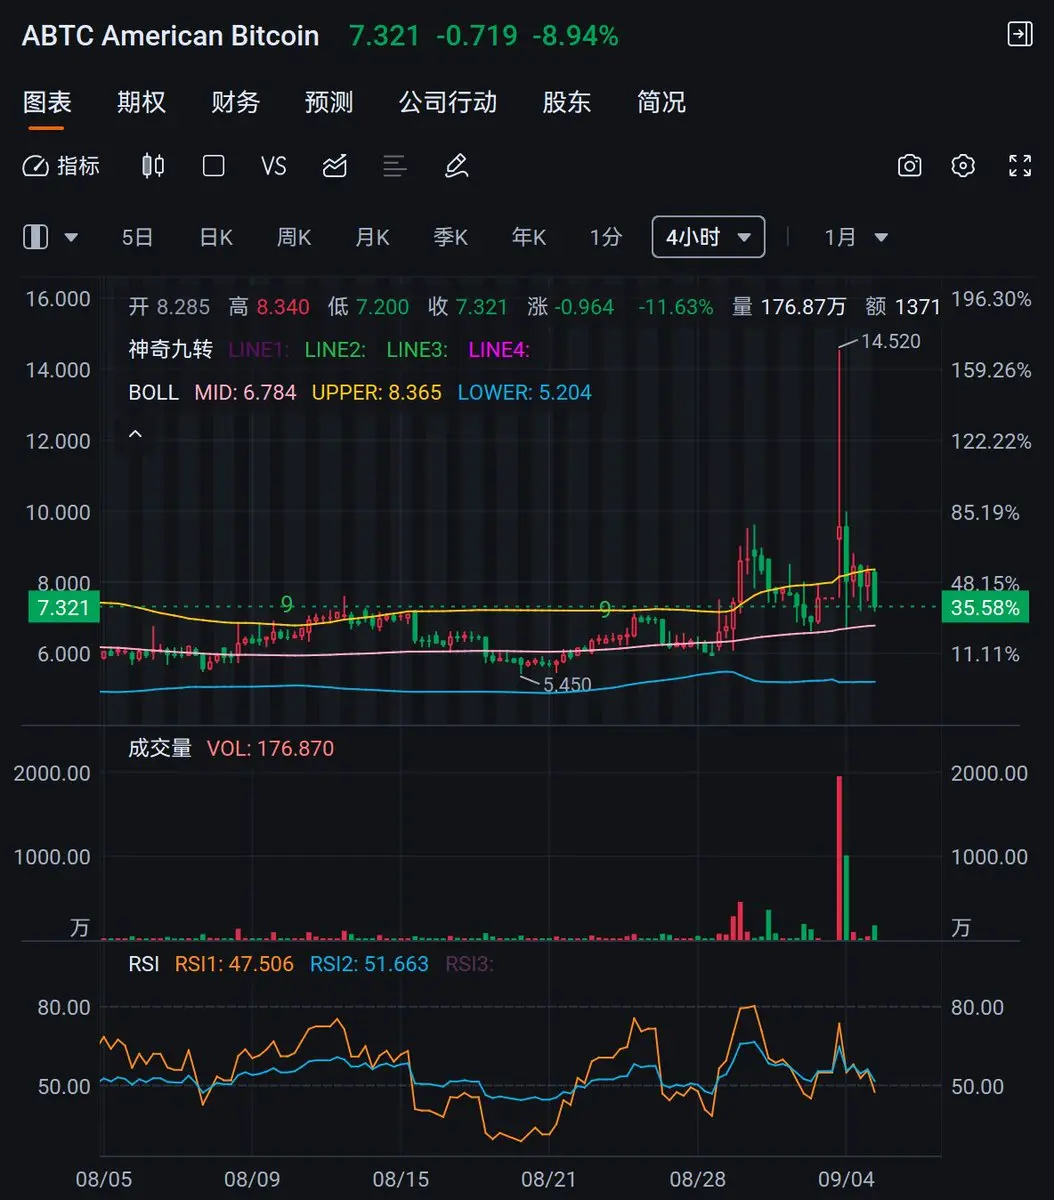Image resolution: width=1054 pixels, height=1200 pixels.
Task: Click the 08/21 date label on time axis
Action: pos(549,1180)
